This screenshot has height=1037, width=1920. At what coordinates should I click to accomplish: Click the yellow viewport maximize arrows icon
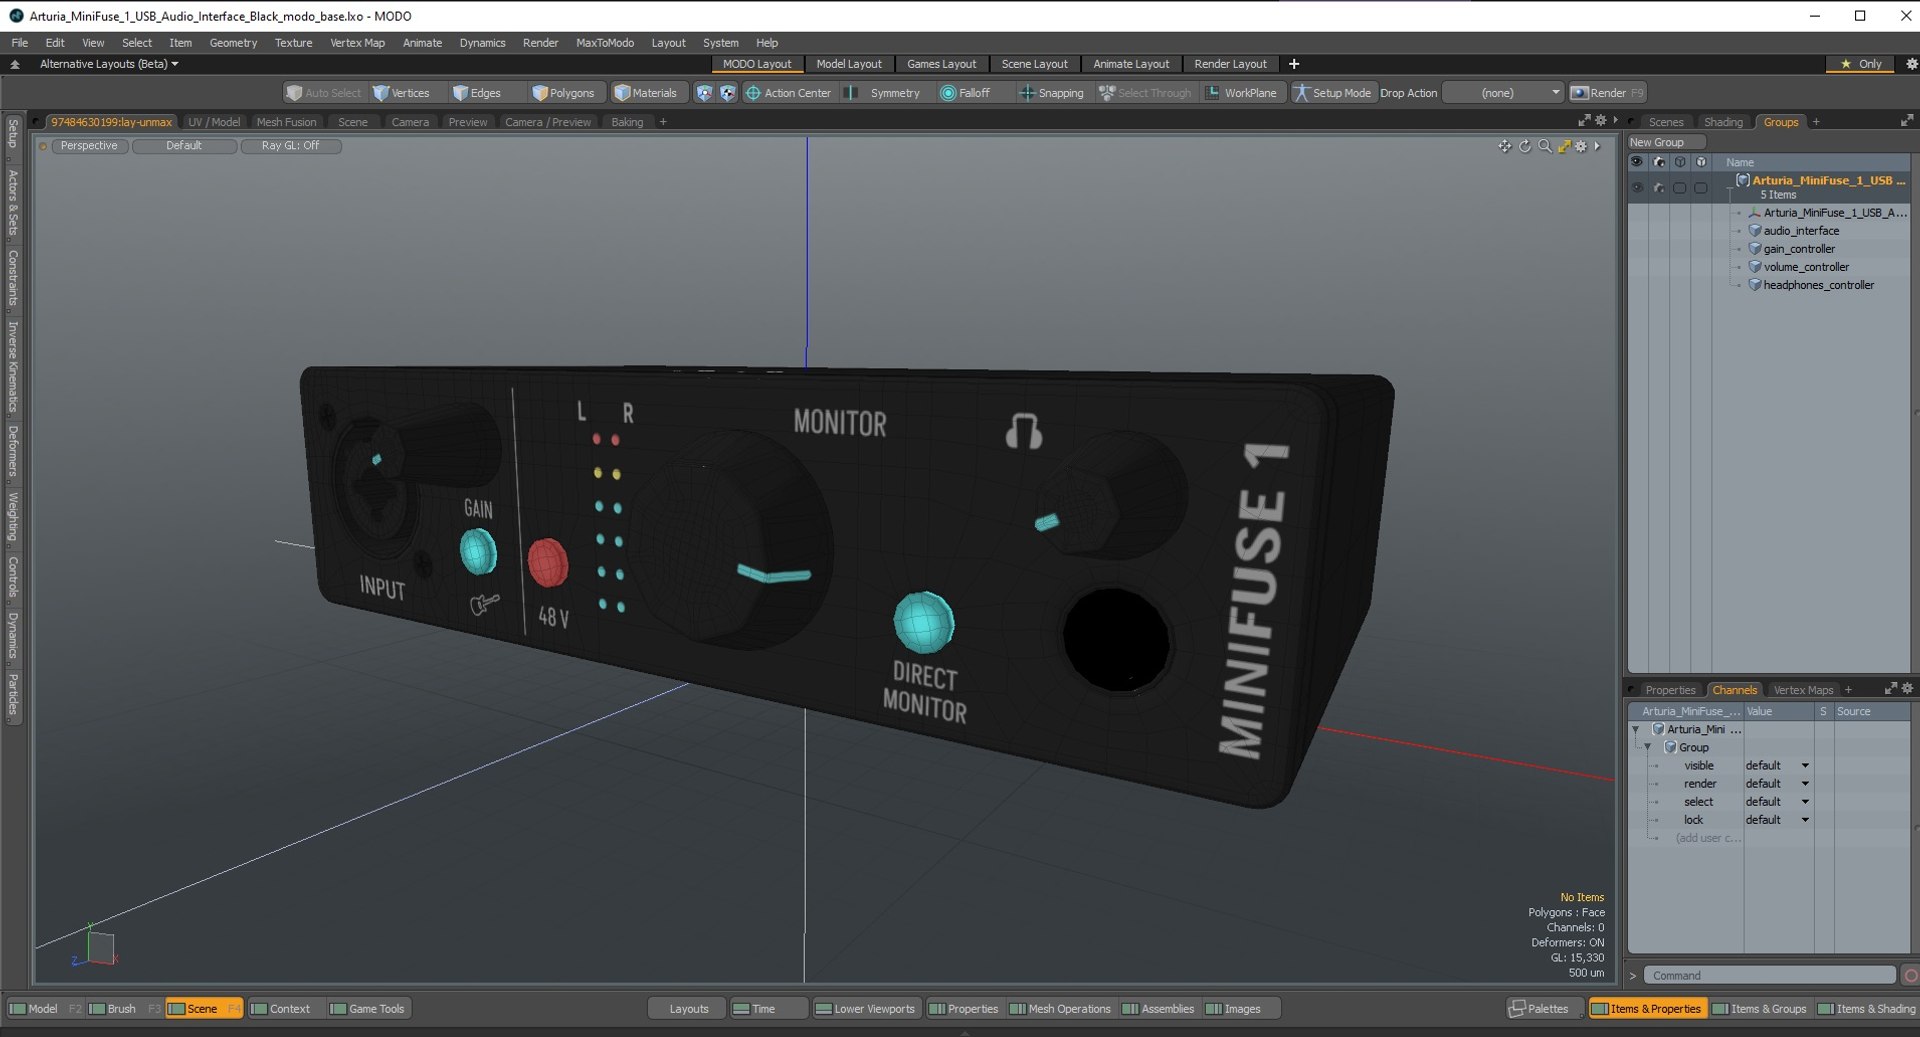pos(1564,146)
